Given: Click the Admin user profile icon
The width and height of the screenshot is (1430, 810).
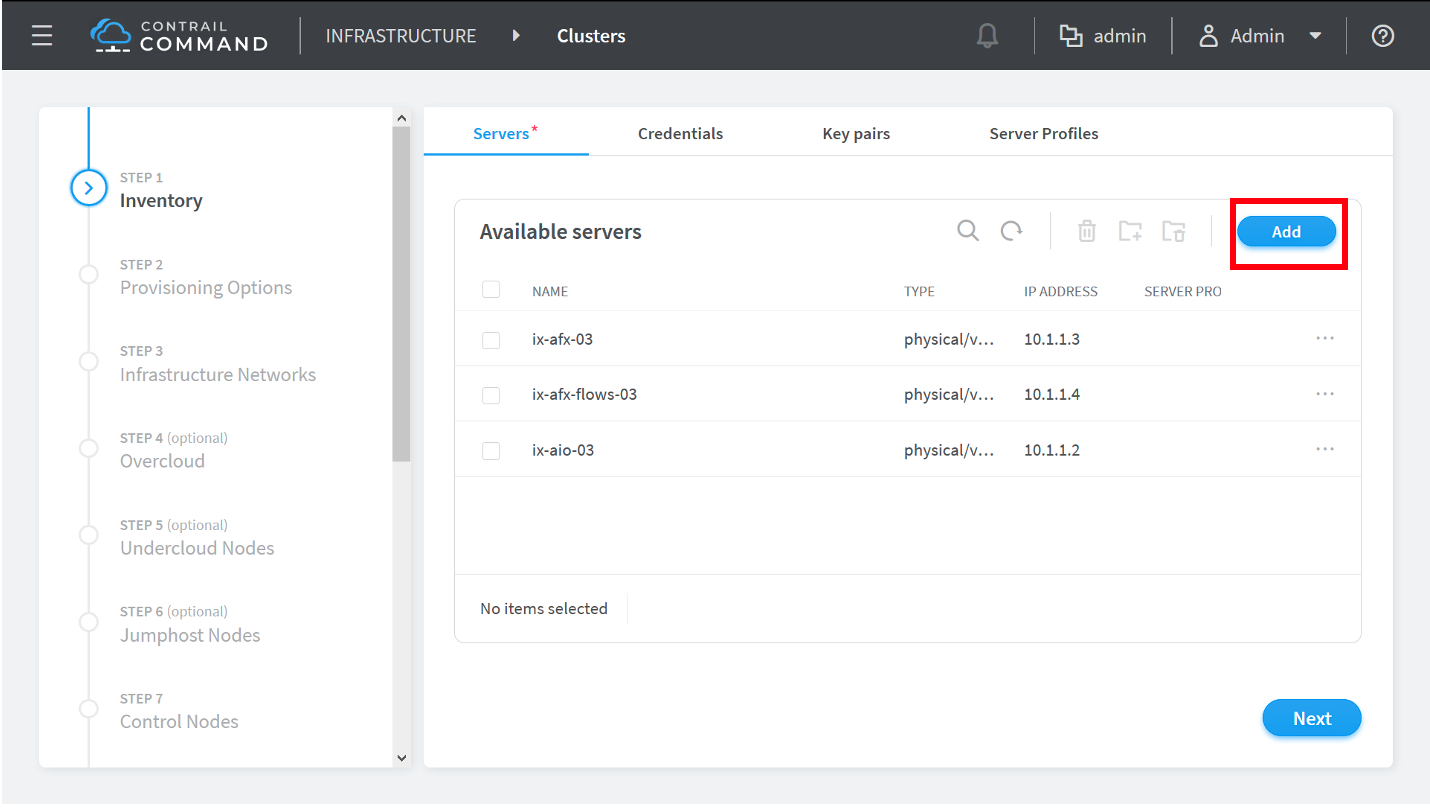Looking at the screenshot, I should point(1209,36).
